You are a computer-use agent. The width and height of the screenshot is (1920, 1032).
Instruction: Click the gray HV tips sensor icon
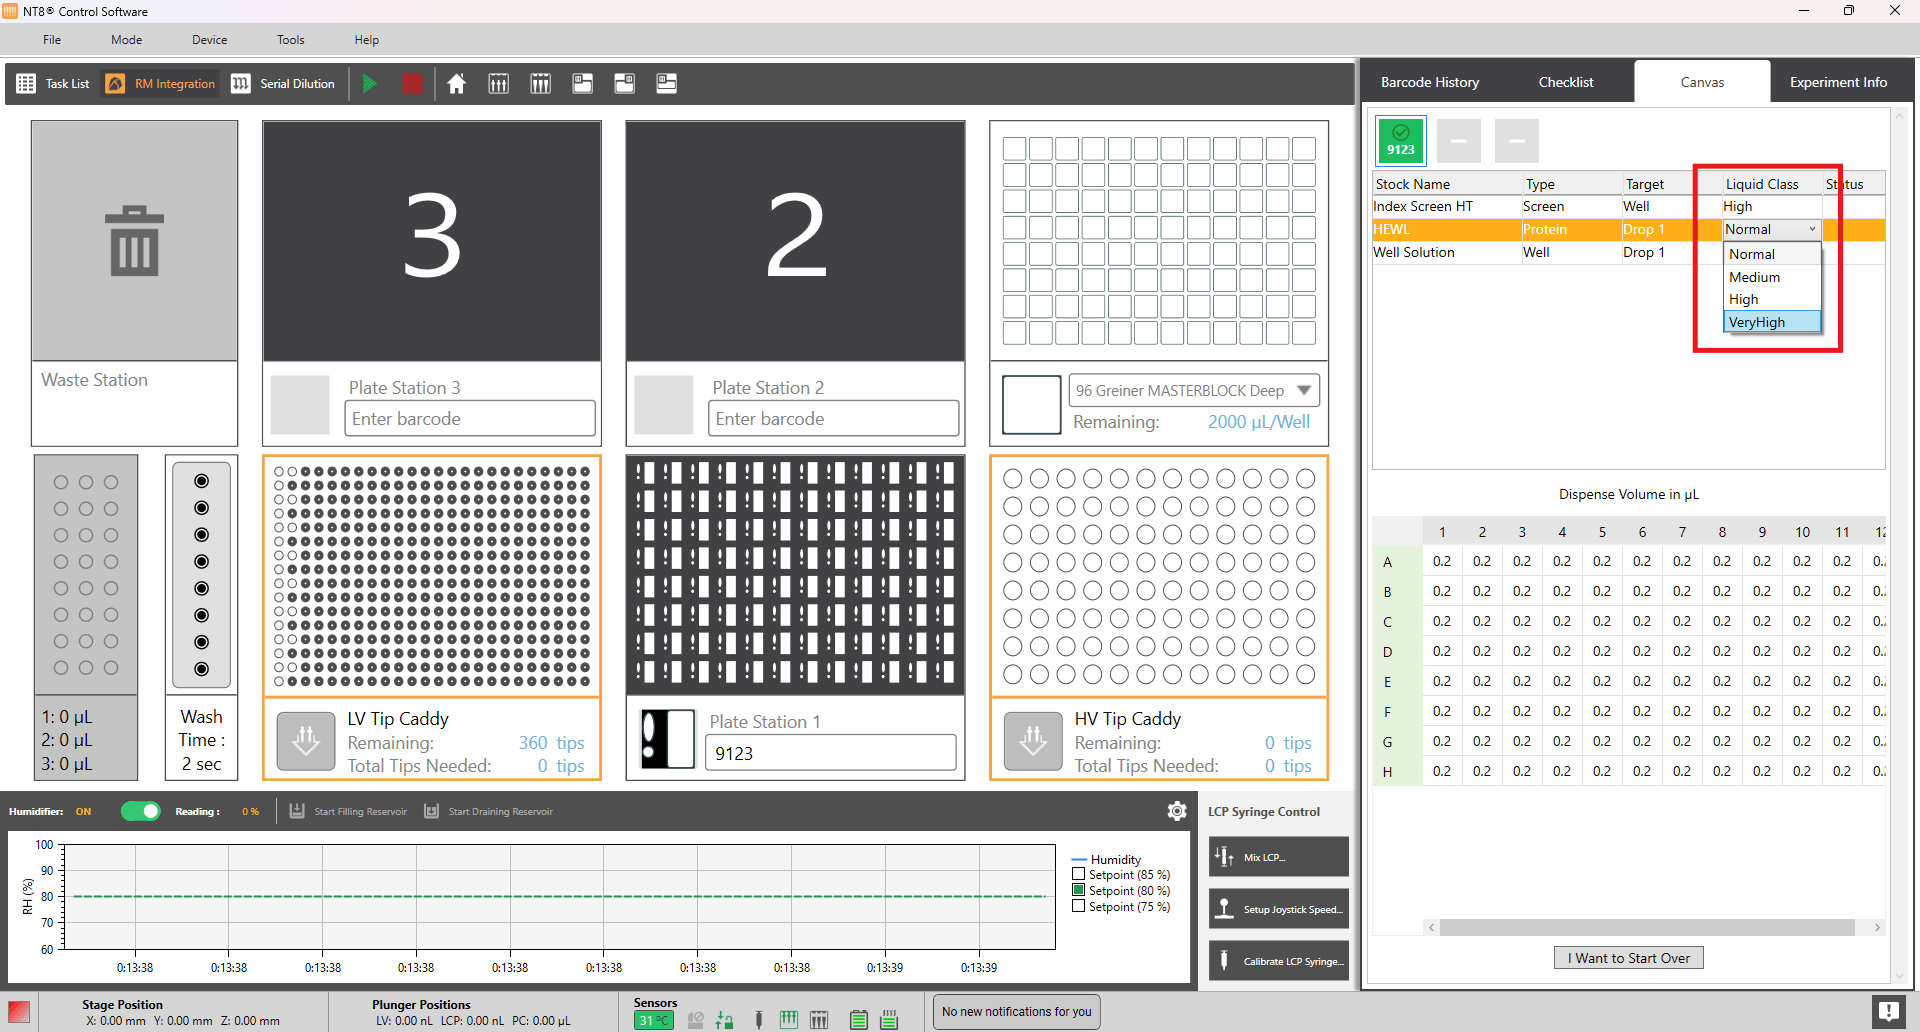(819, 1020)
